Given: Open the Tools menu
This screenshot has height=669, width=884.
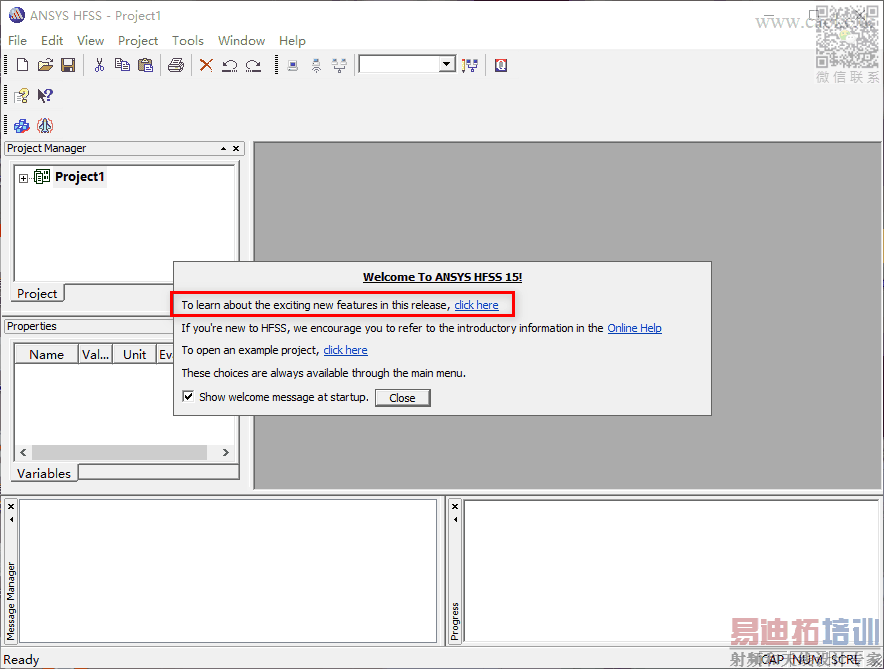Looking at the screenshot, I should click(188, 41).
